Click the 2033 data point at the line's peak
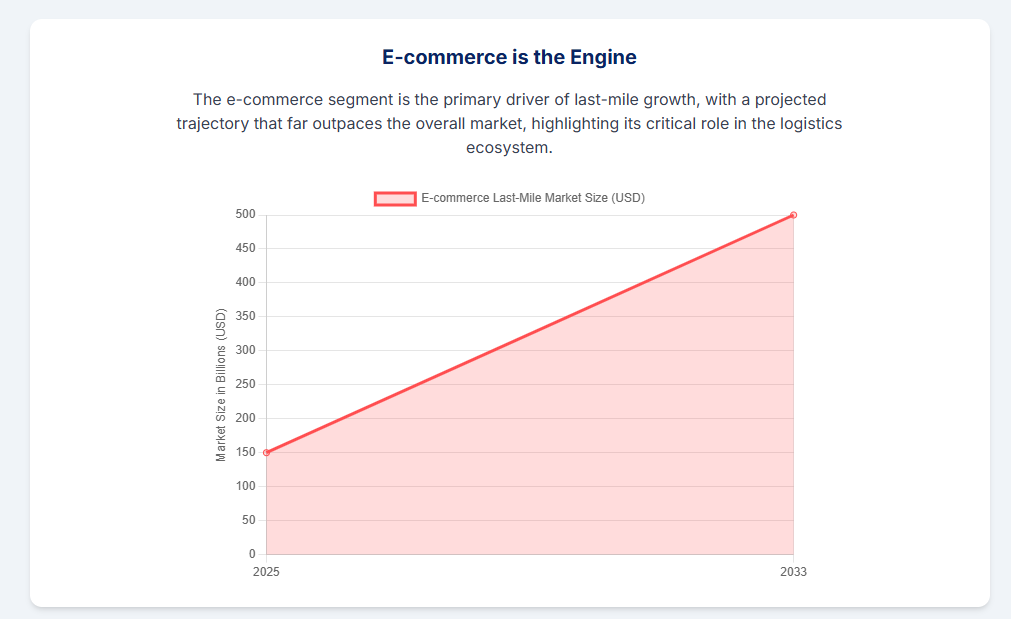 793,215
